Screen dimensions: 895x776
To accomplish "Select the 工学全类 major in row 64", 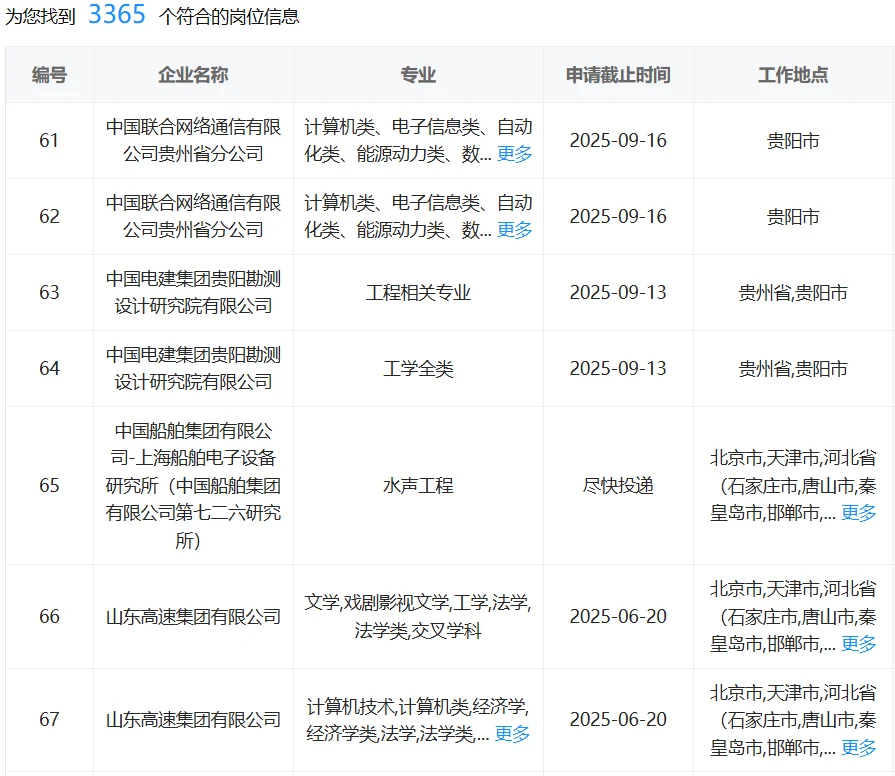I will point(416,368).
